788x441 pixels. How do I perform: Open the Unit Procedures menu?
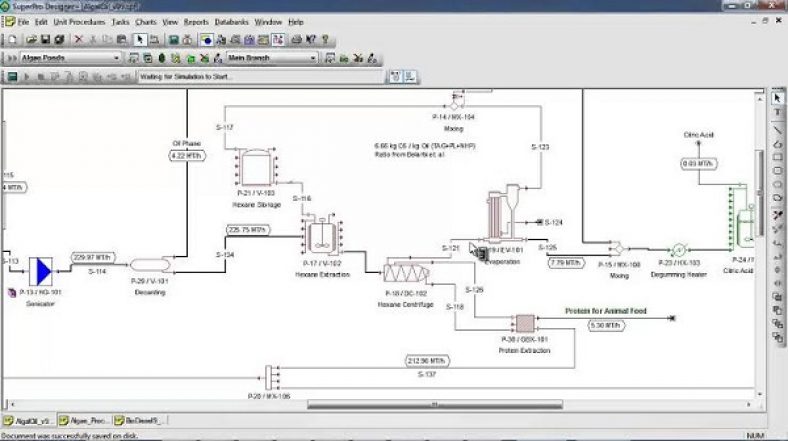[x=79, y=22]
